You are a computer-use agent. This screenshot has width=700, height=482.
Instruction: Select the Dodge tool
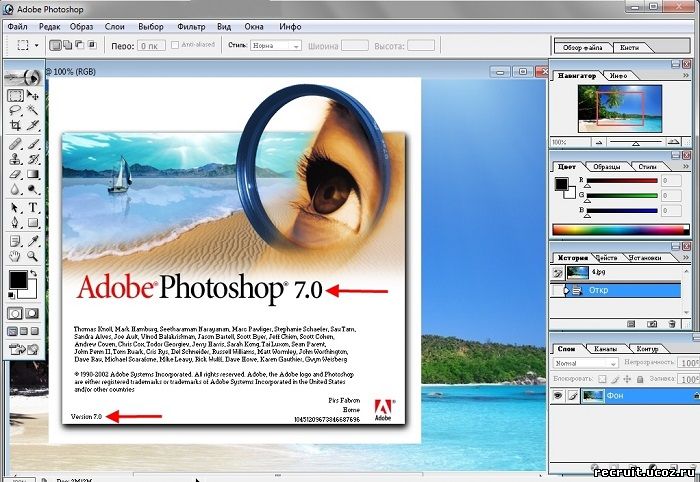[x=33, y=189]
